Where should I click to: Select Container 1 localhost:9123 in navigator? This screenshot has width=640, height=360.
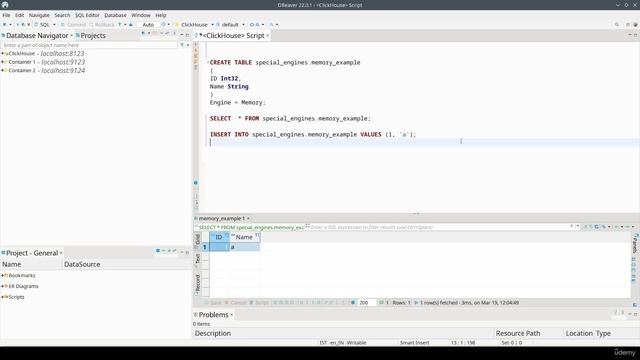point(47,62)
